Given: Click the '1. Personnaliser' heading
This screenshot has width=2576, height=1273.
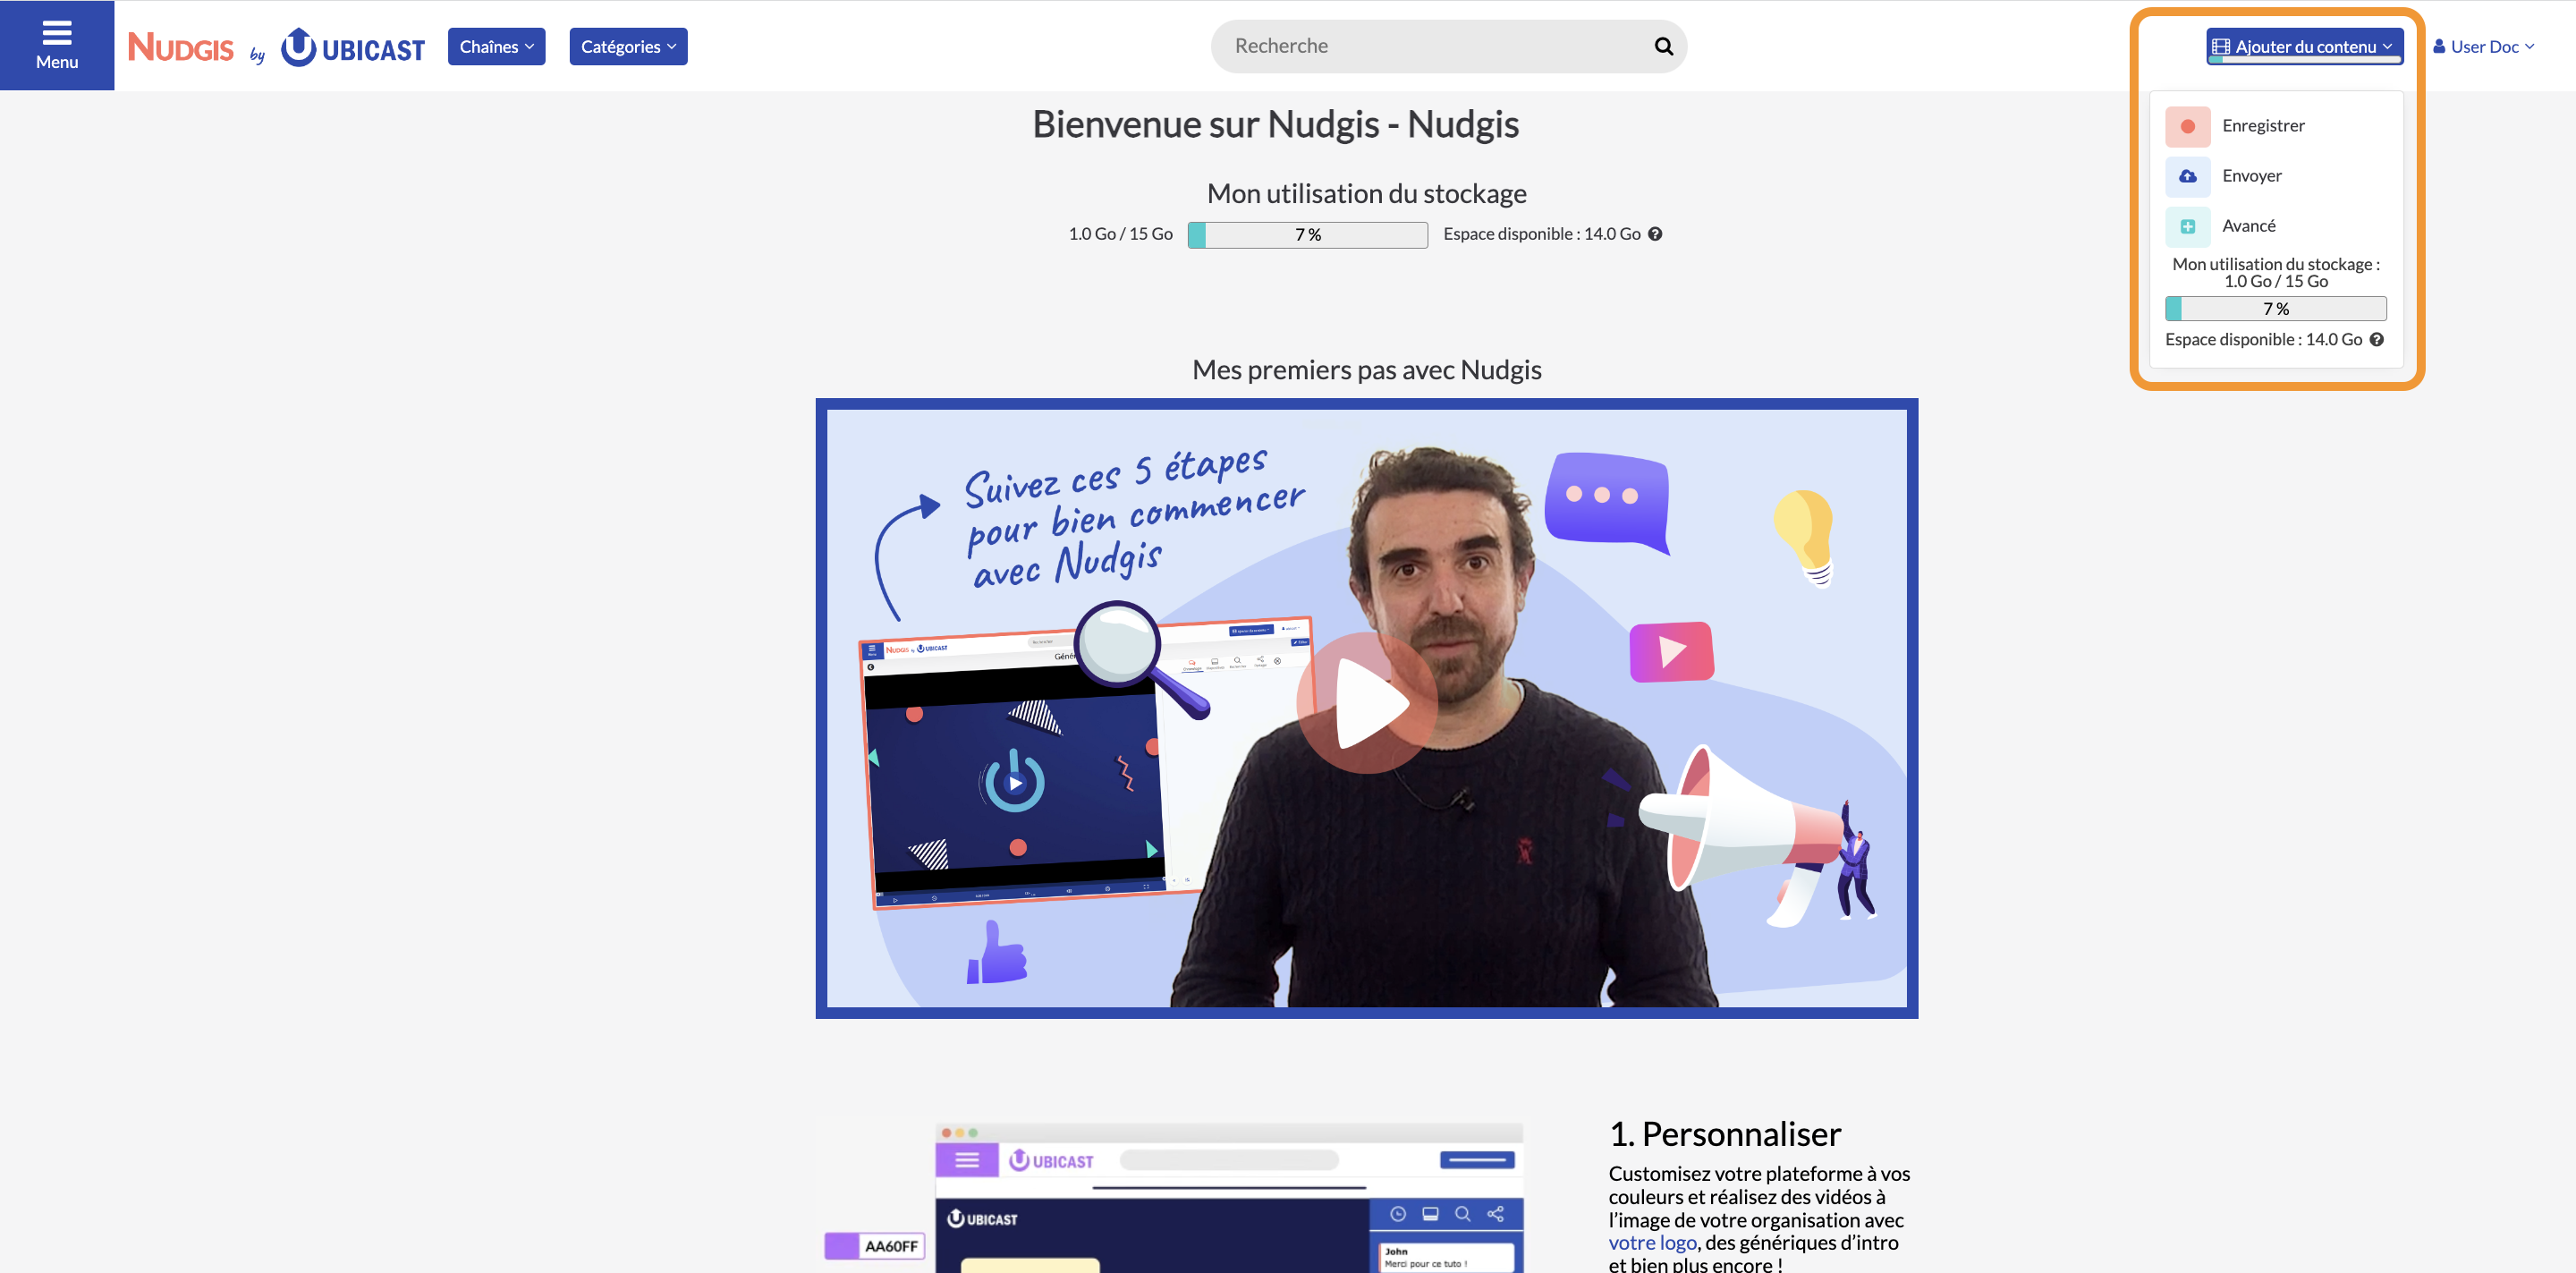Looking at the screenshot, I should (x=1724, y=1134).
